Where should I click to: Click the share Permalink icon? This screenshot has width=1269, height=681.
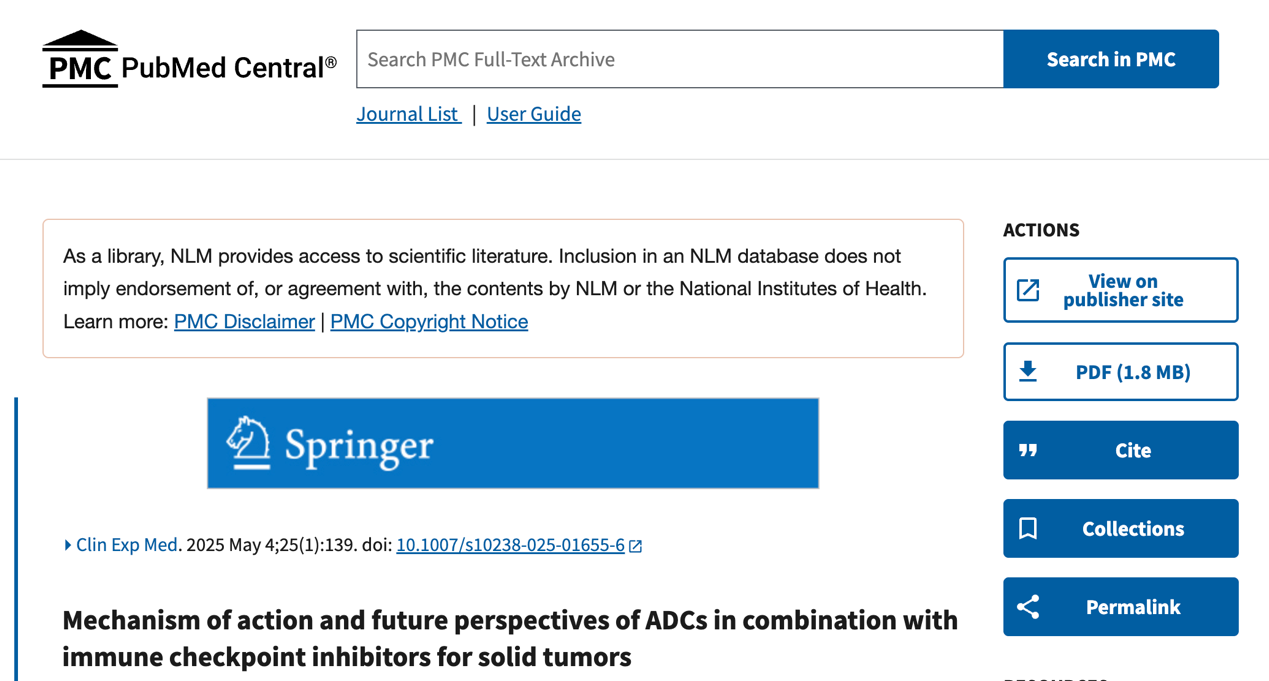pyautogui.click(x=1028, y=607)
